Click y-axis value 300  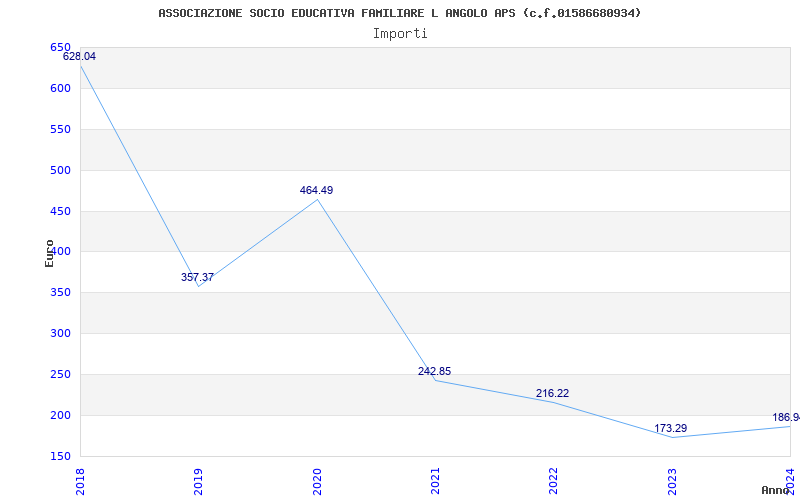tap(60, 334)
